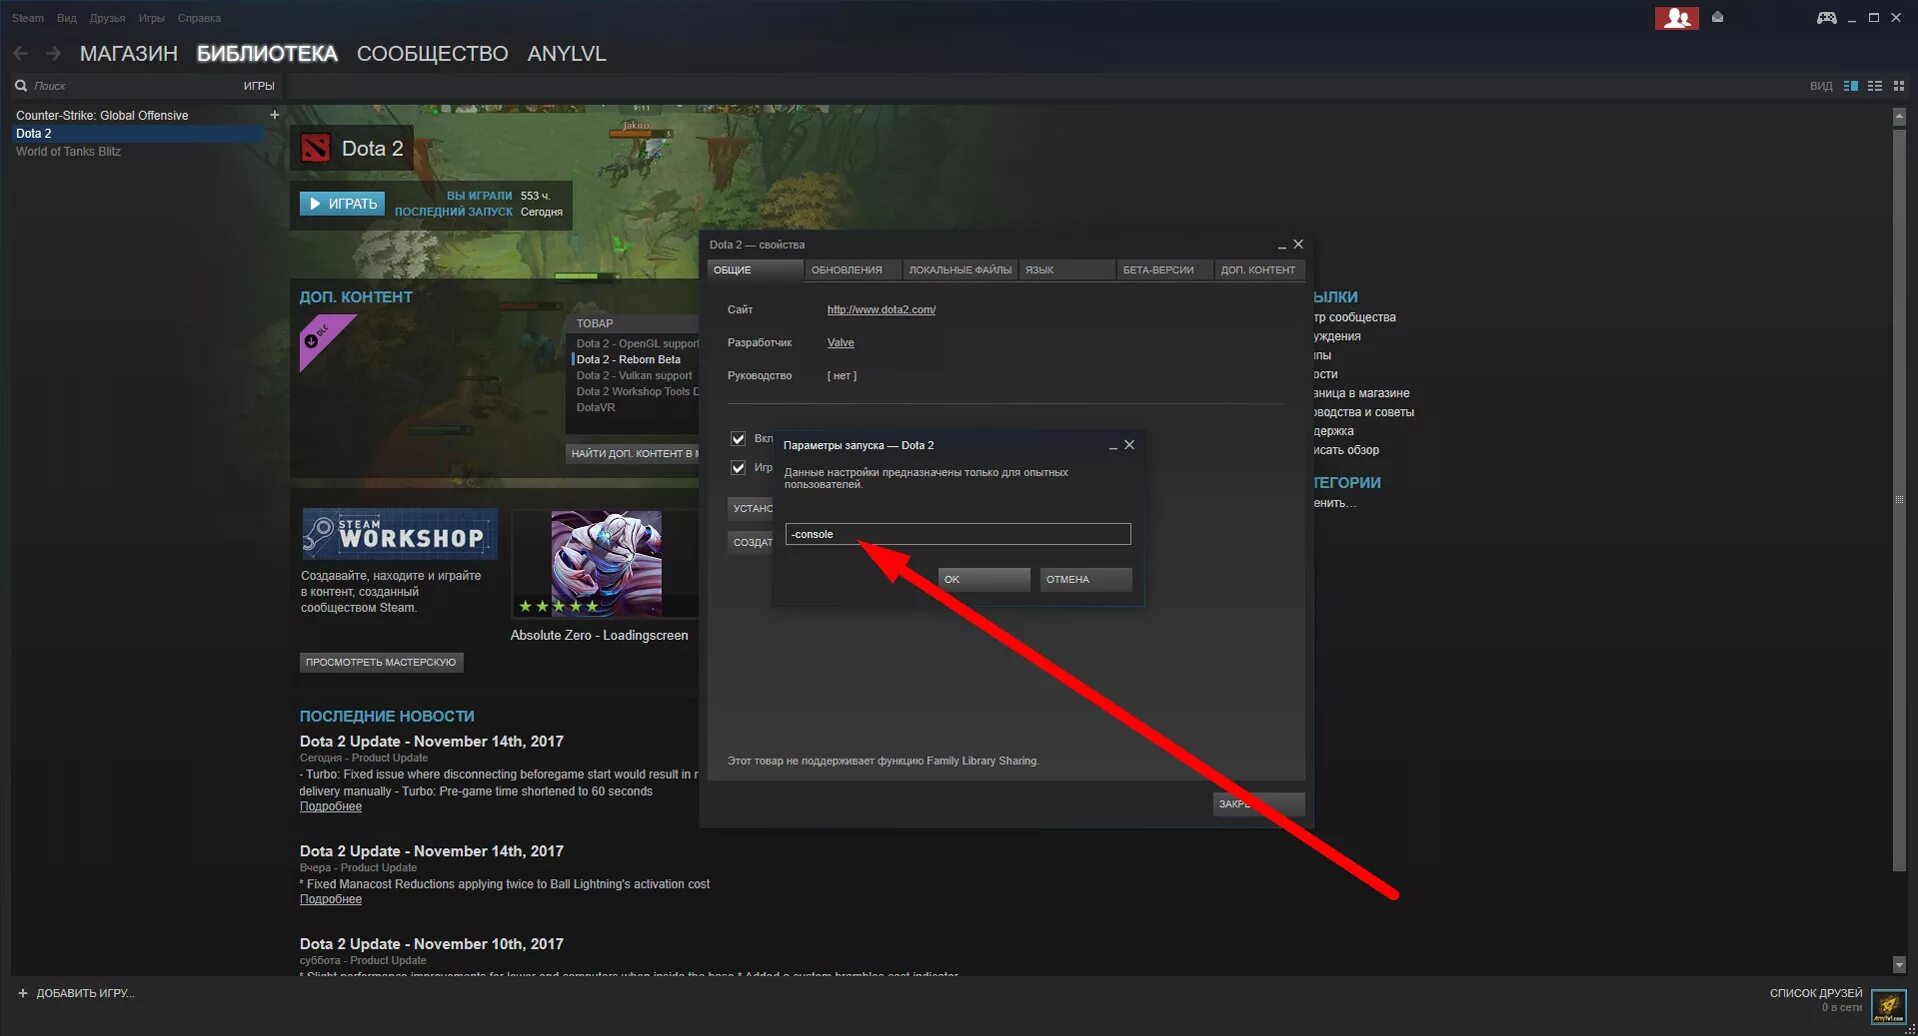Open ИГРЫ library filter dropdown

pyautogui.click(x=259, y=86)
